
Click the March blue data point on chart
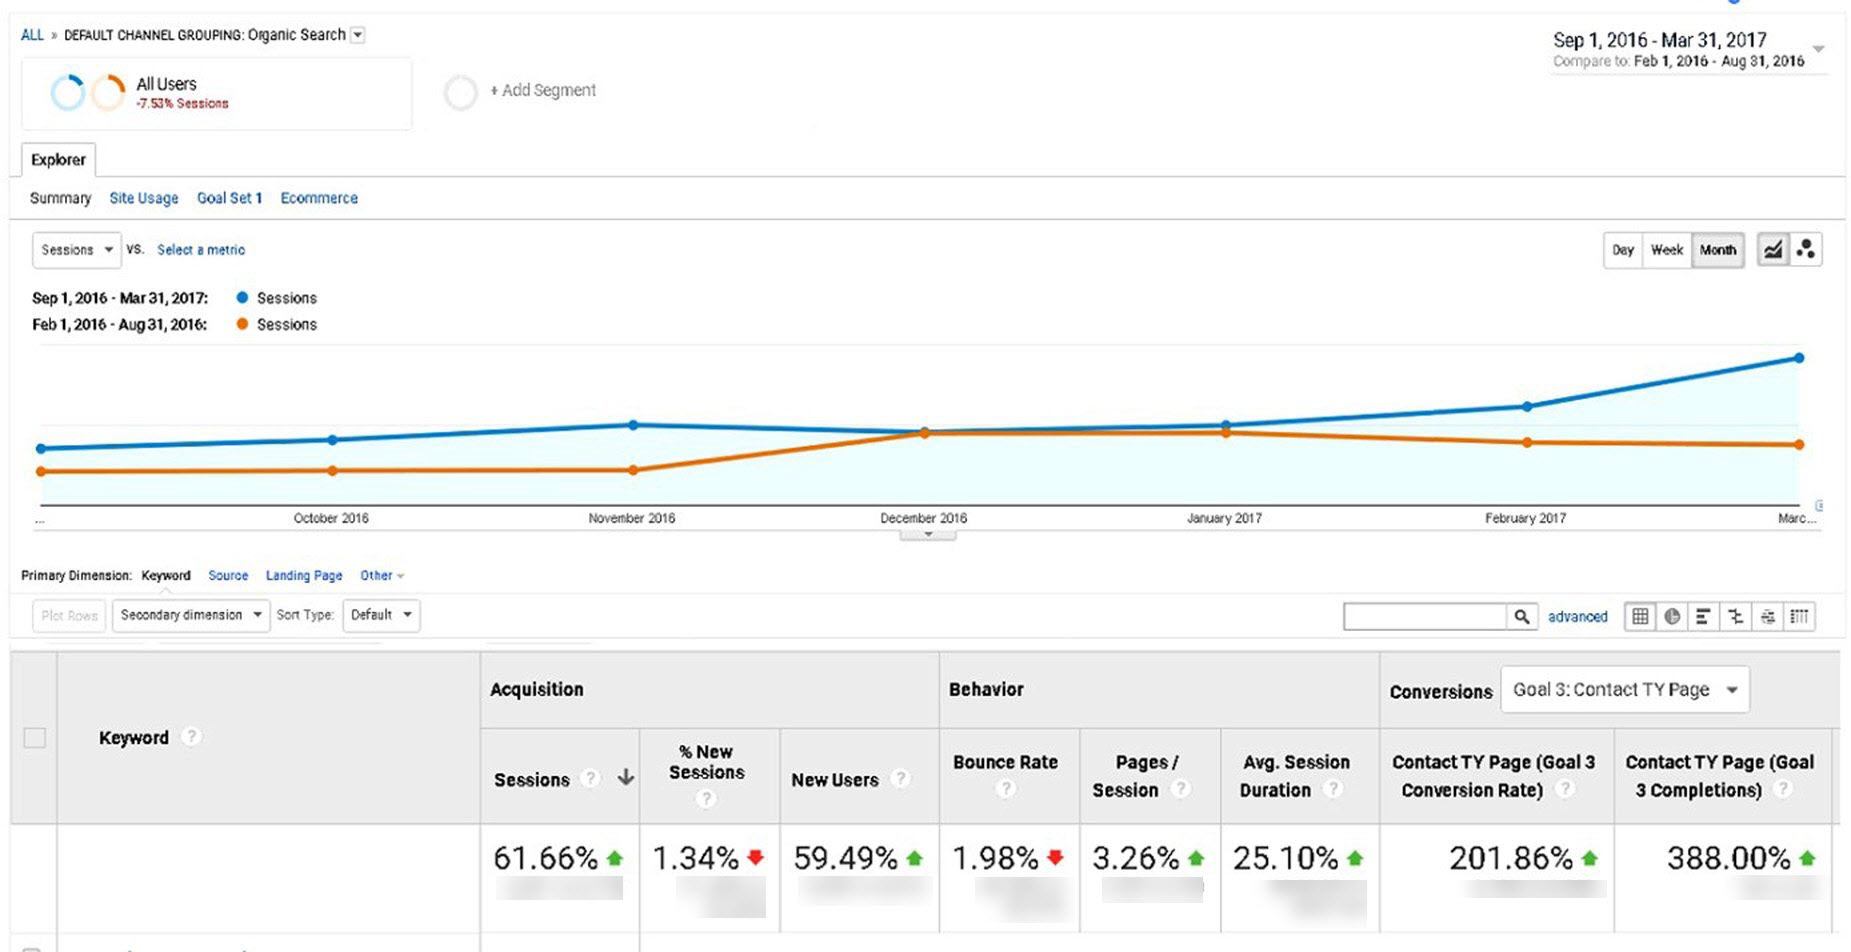(1798, 358)
